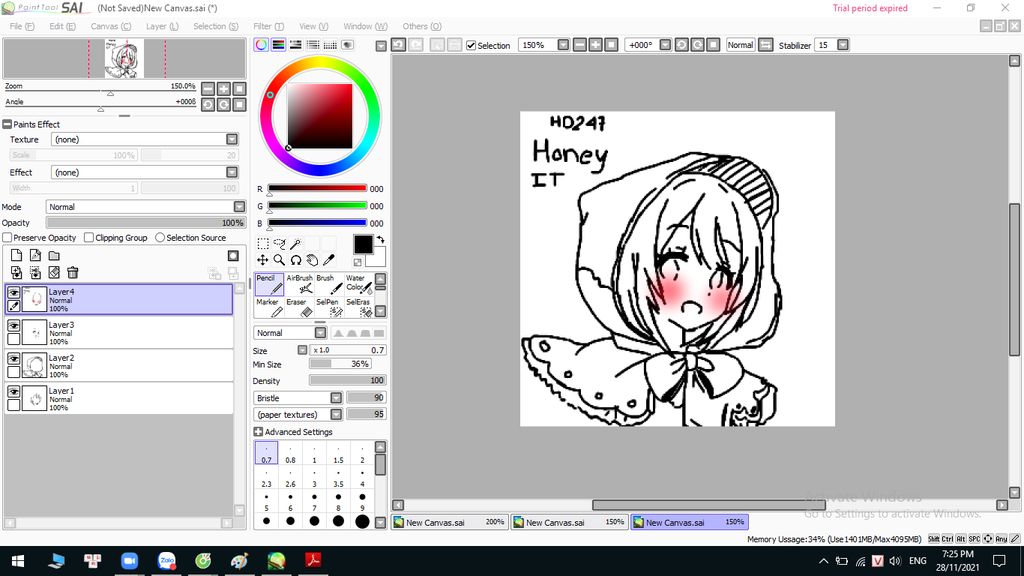This screenshot has height=576, width=1024.
Task: Open the File menu
Action: [22, 26]
